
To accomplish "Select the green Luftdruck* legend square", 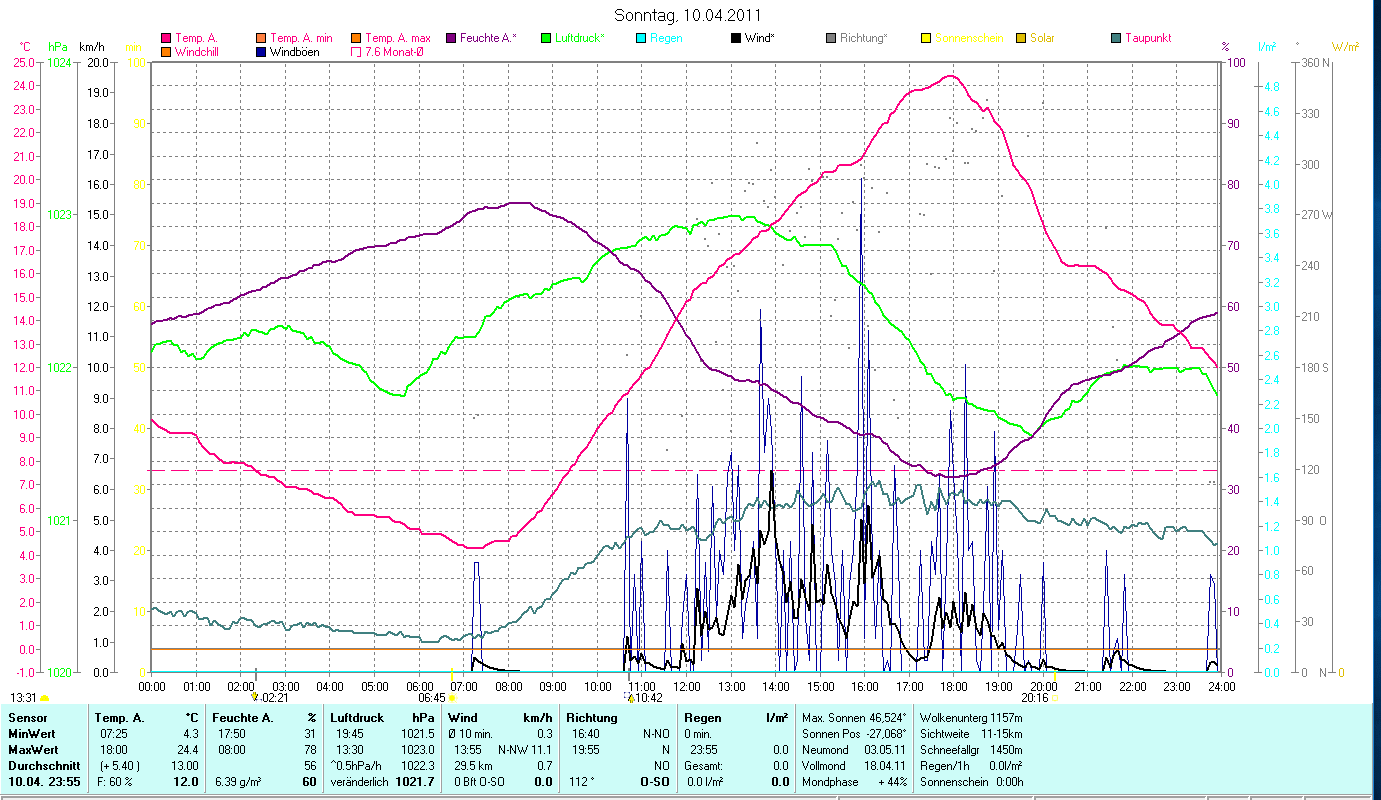I will (x=546, y=38).
